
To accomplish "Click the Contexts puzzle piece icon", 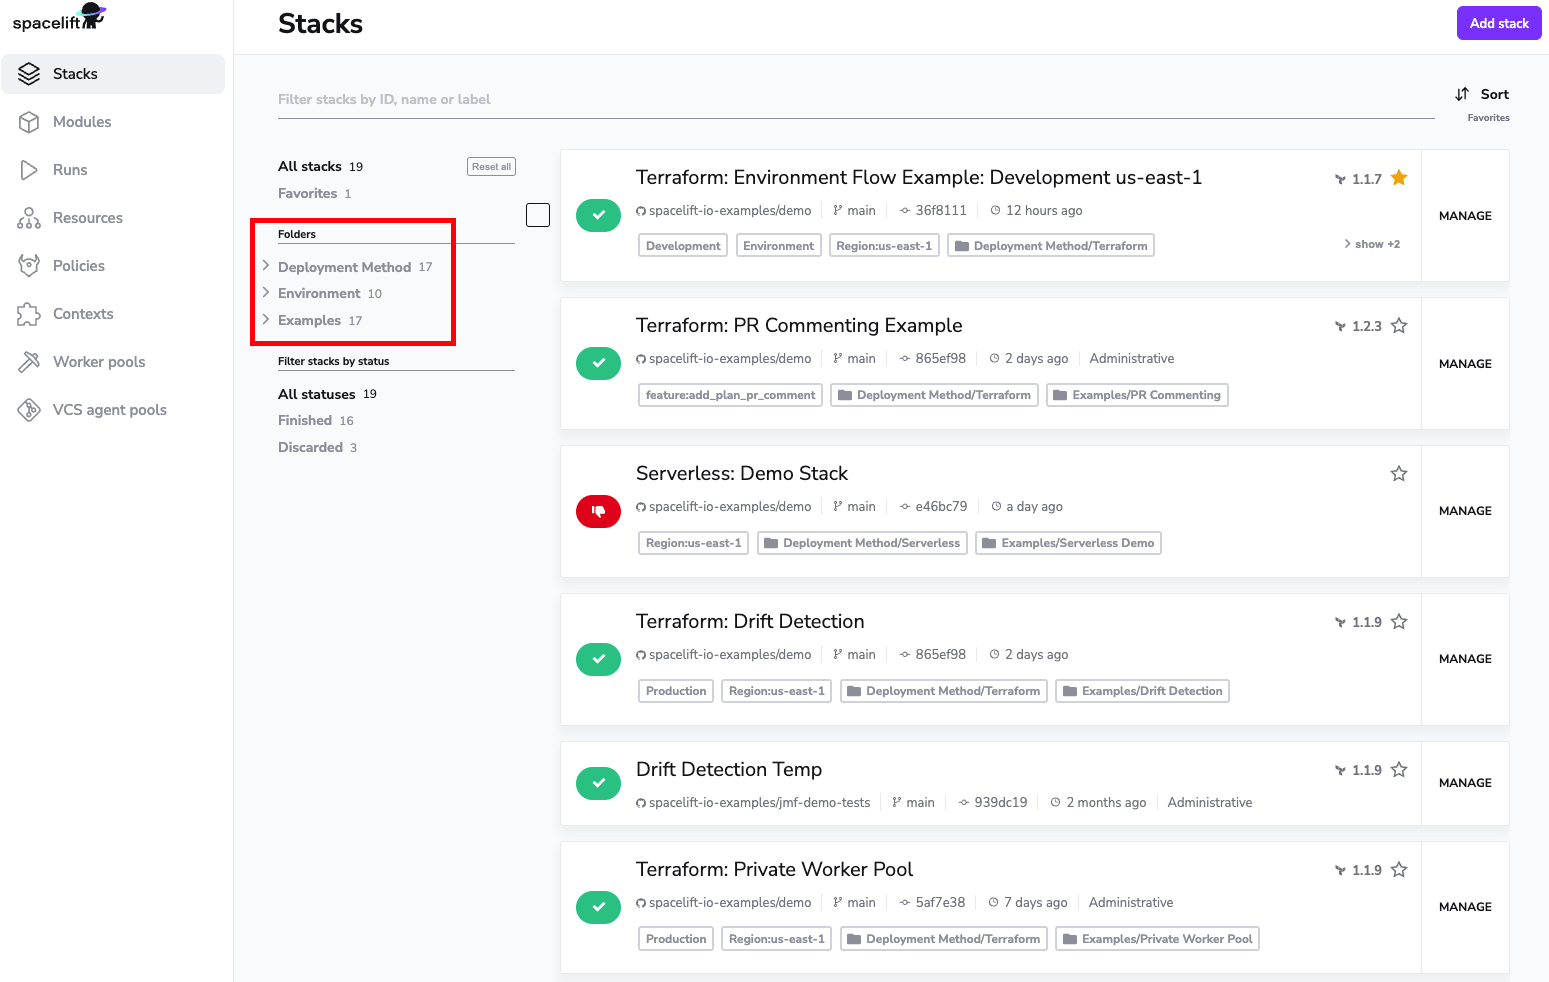I will (29, 314).
